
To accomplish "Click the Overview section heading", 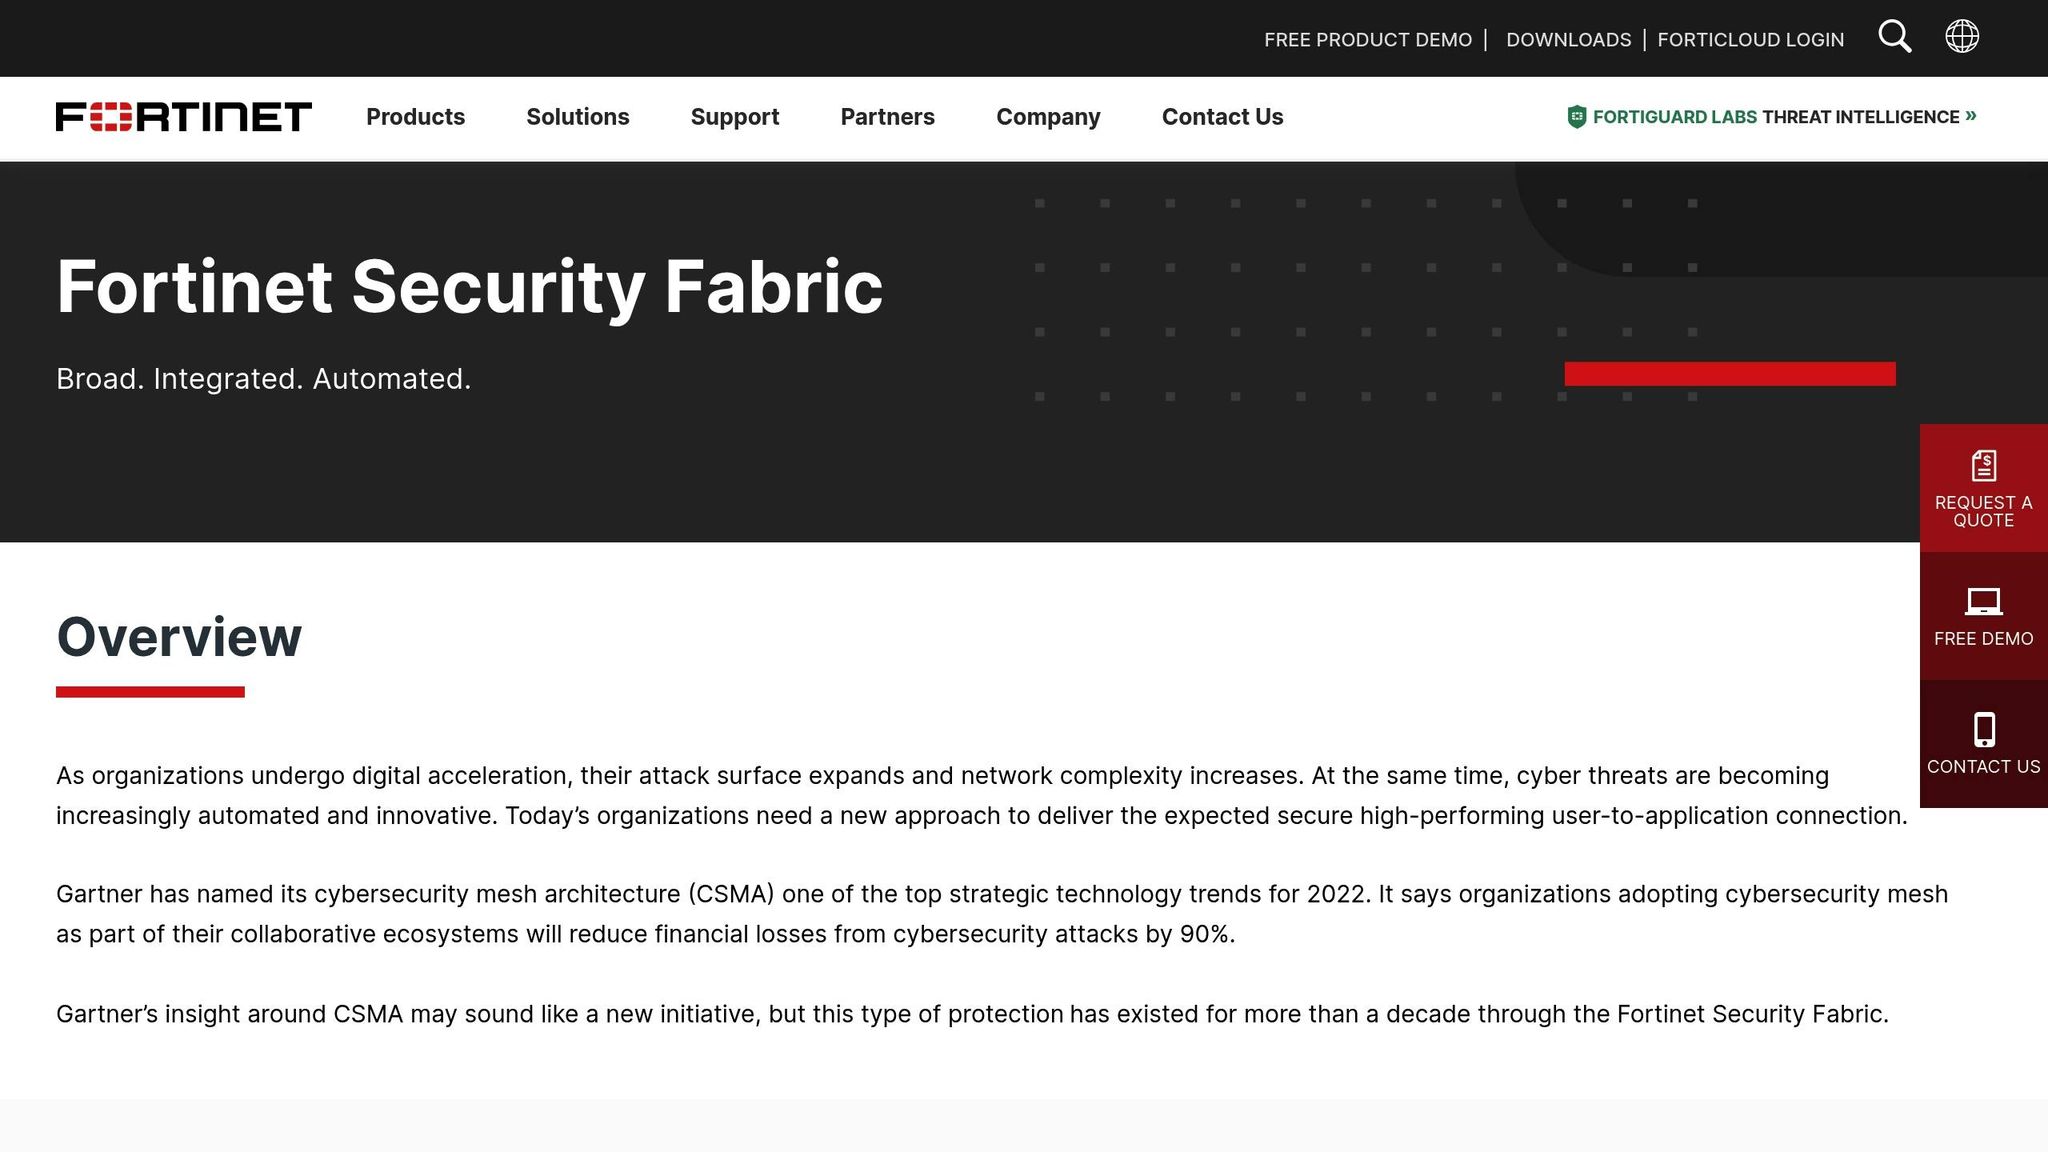I will (179, 638).
